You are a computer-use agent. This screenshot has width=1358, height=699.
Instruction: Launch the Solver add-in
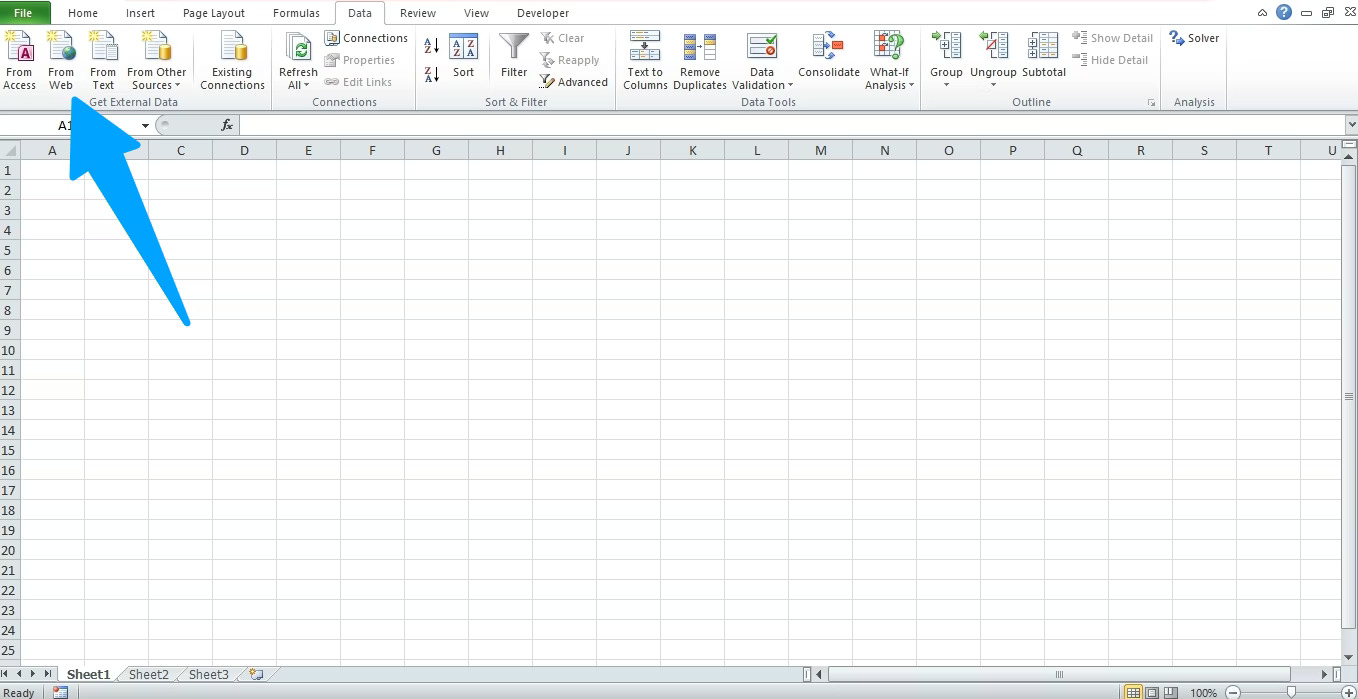click(x=1194, y=38)
